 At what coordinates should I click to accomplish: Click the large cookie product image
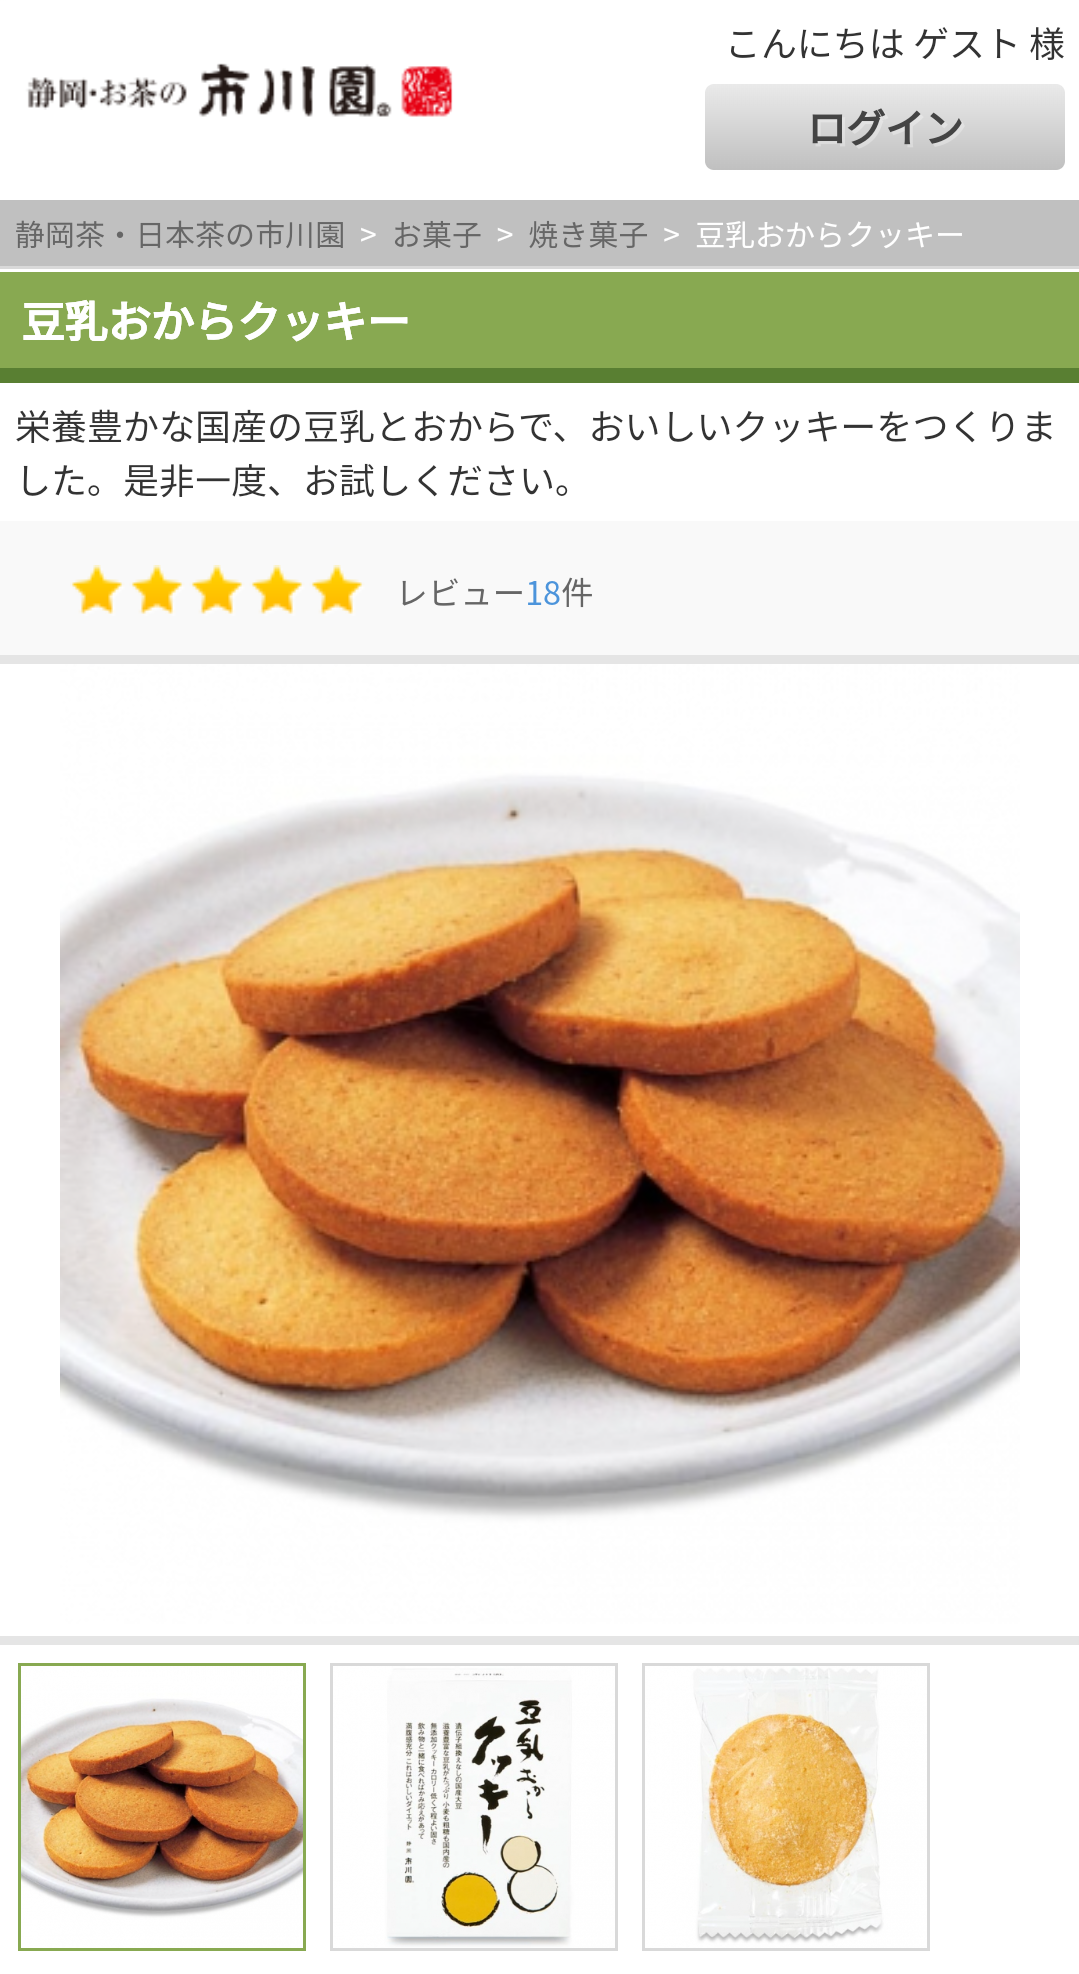(x=540, y=1150)
